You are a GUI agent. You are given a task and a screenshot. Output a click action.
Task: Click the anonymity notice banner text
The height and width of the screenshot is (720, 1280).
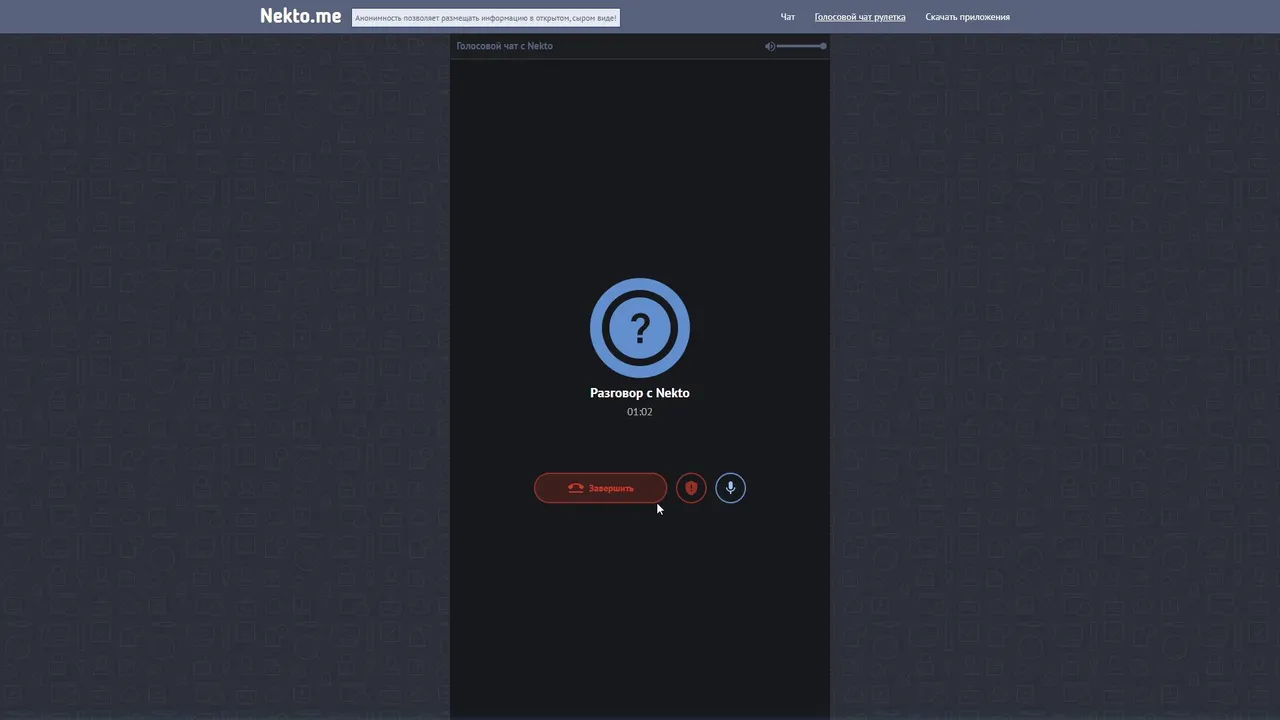pyautogui.click(x=486, y=18)
